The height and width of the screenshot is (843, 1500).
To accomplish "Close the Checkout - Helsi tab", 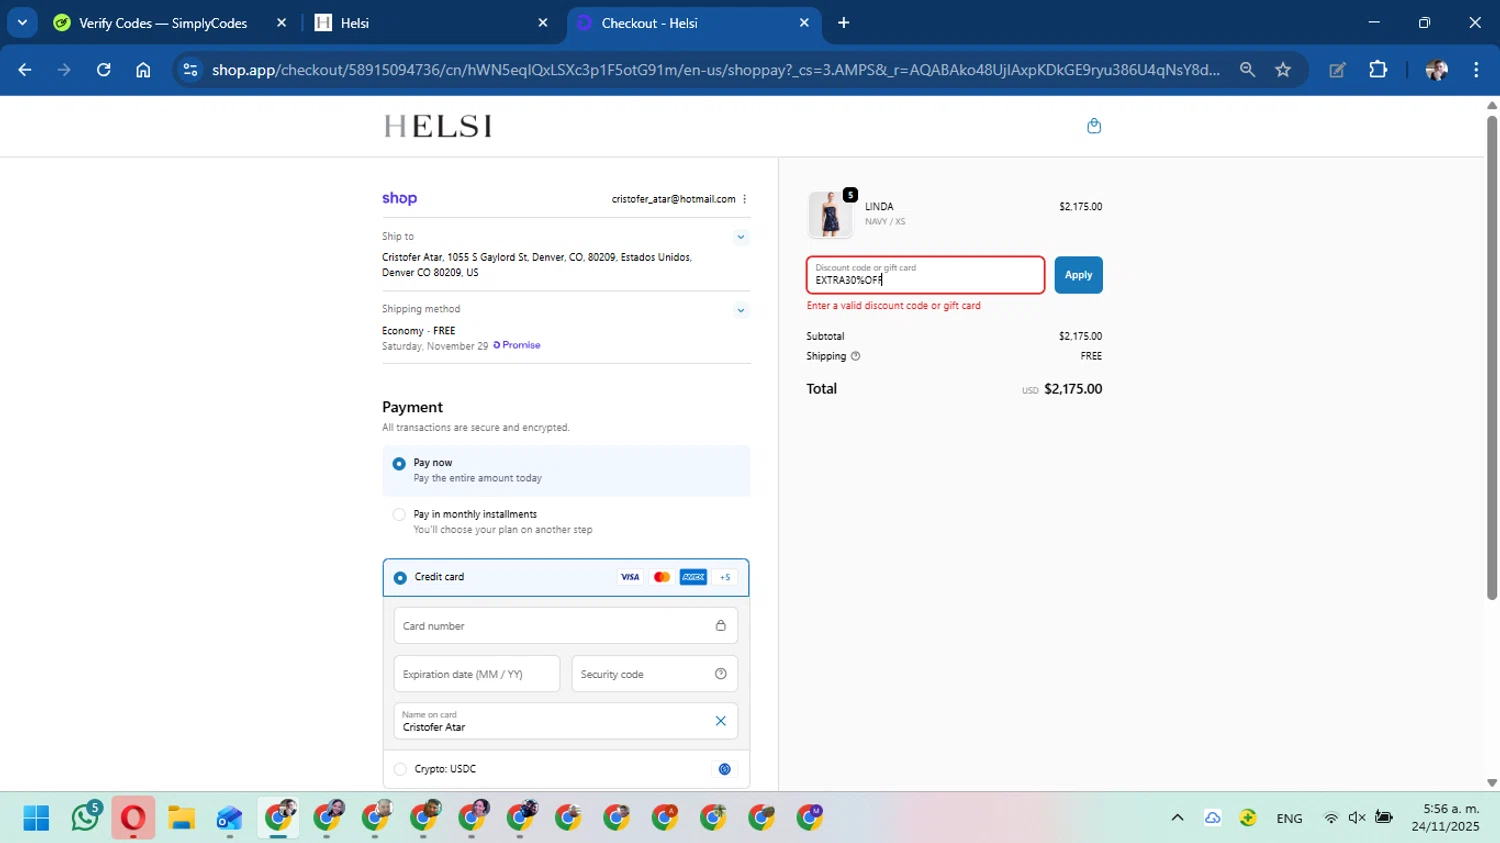I will coord(804,23).
